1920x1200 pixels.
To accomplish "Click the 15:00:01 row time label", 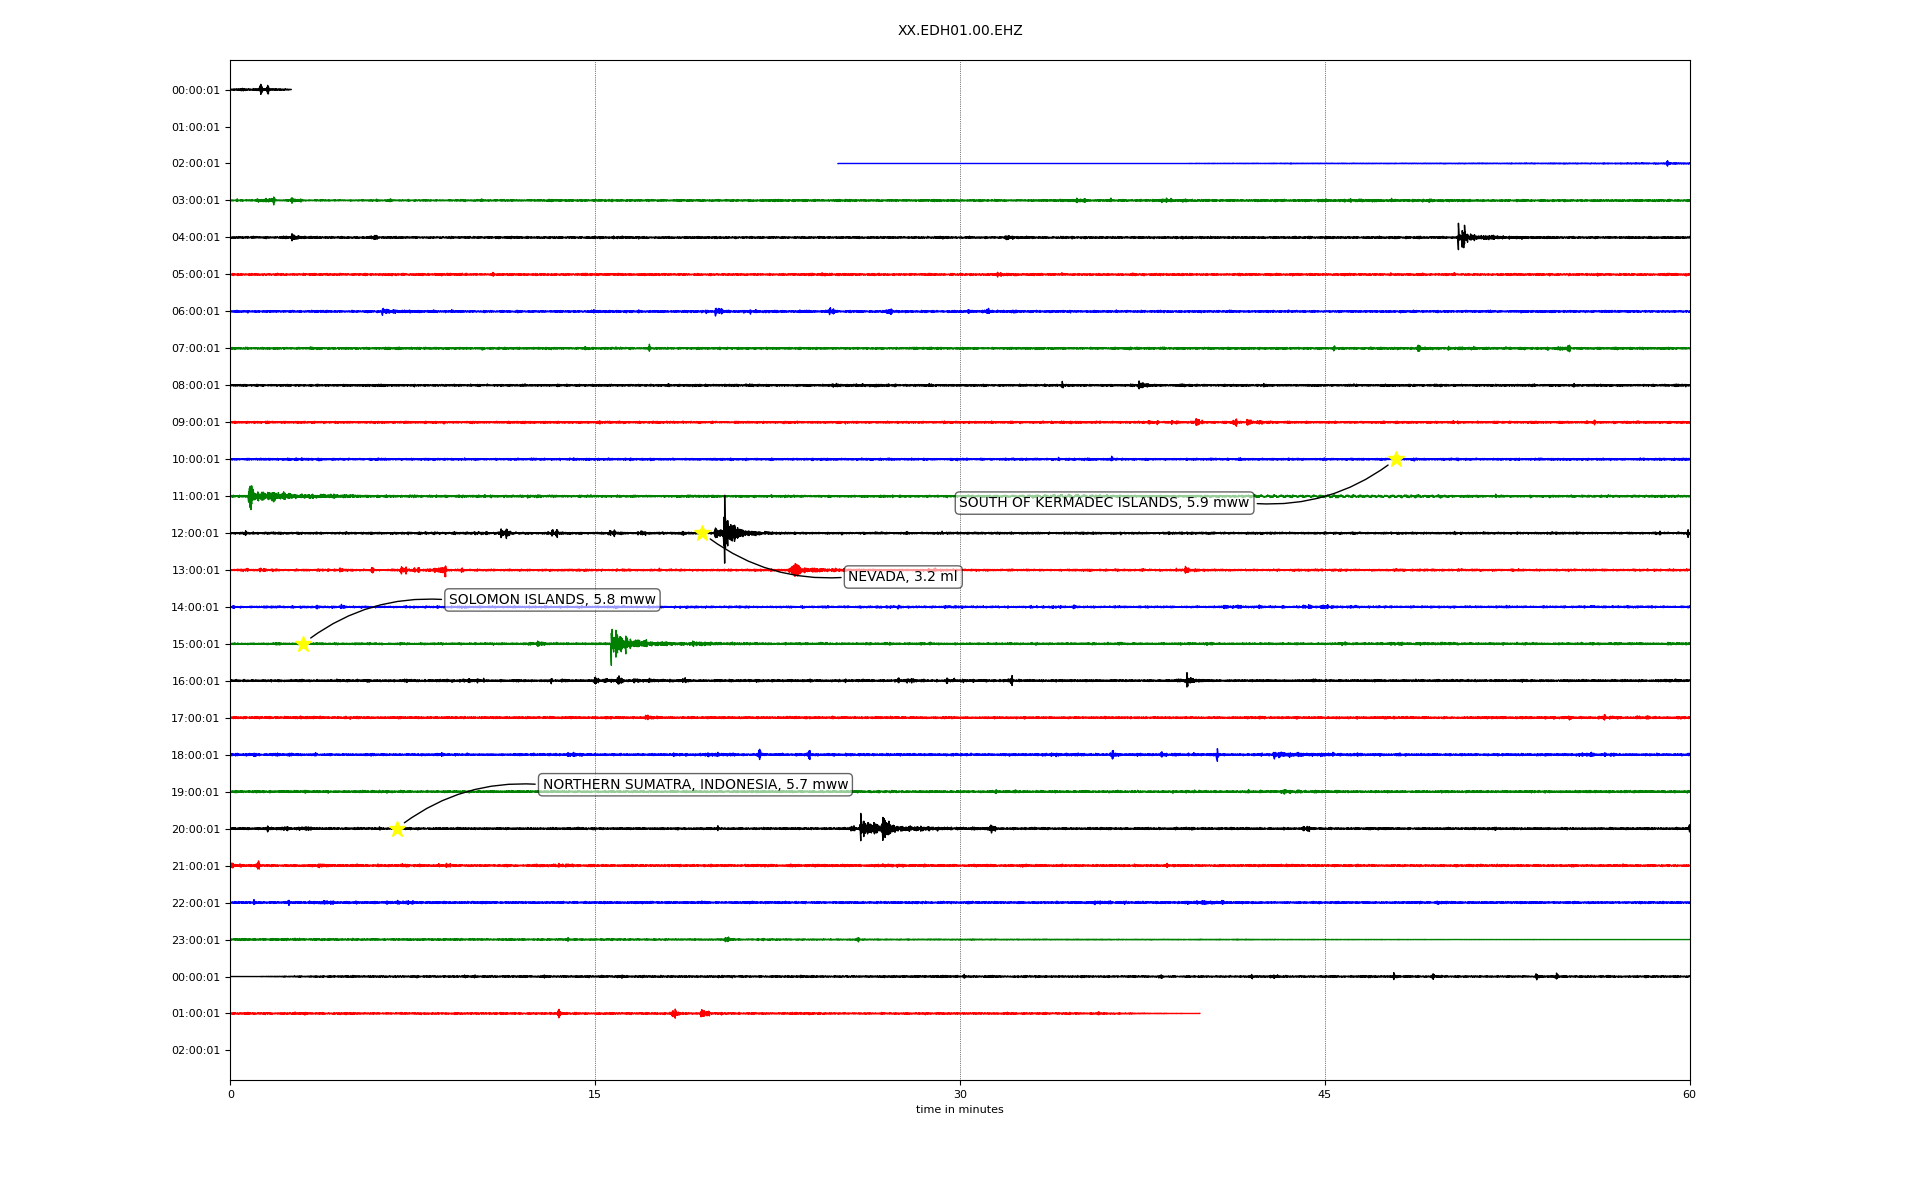I will tap(195, 645).
